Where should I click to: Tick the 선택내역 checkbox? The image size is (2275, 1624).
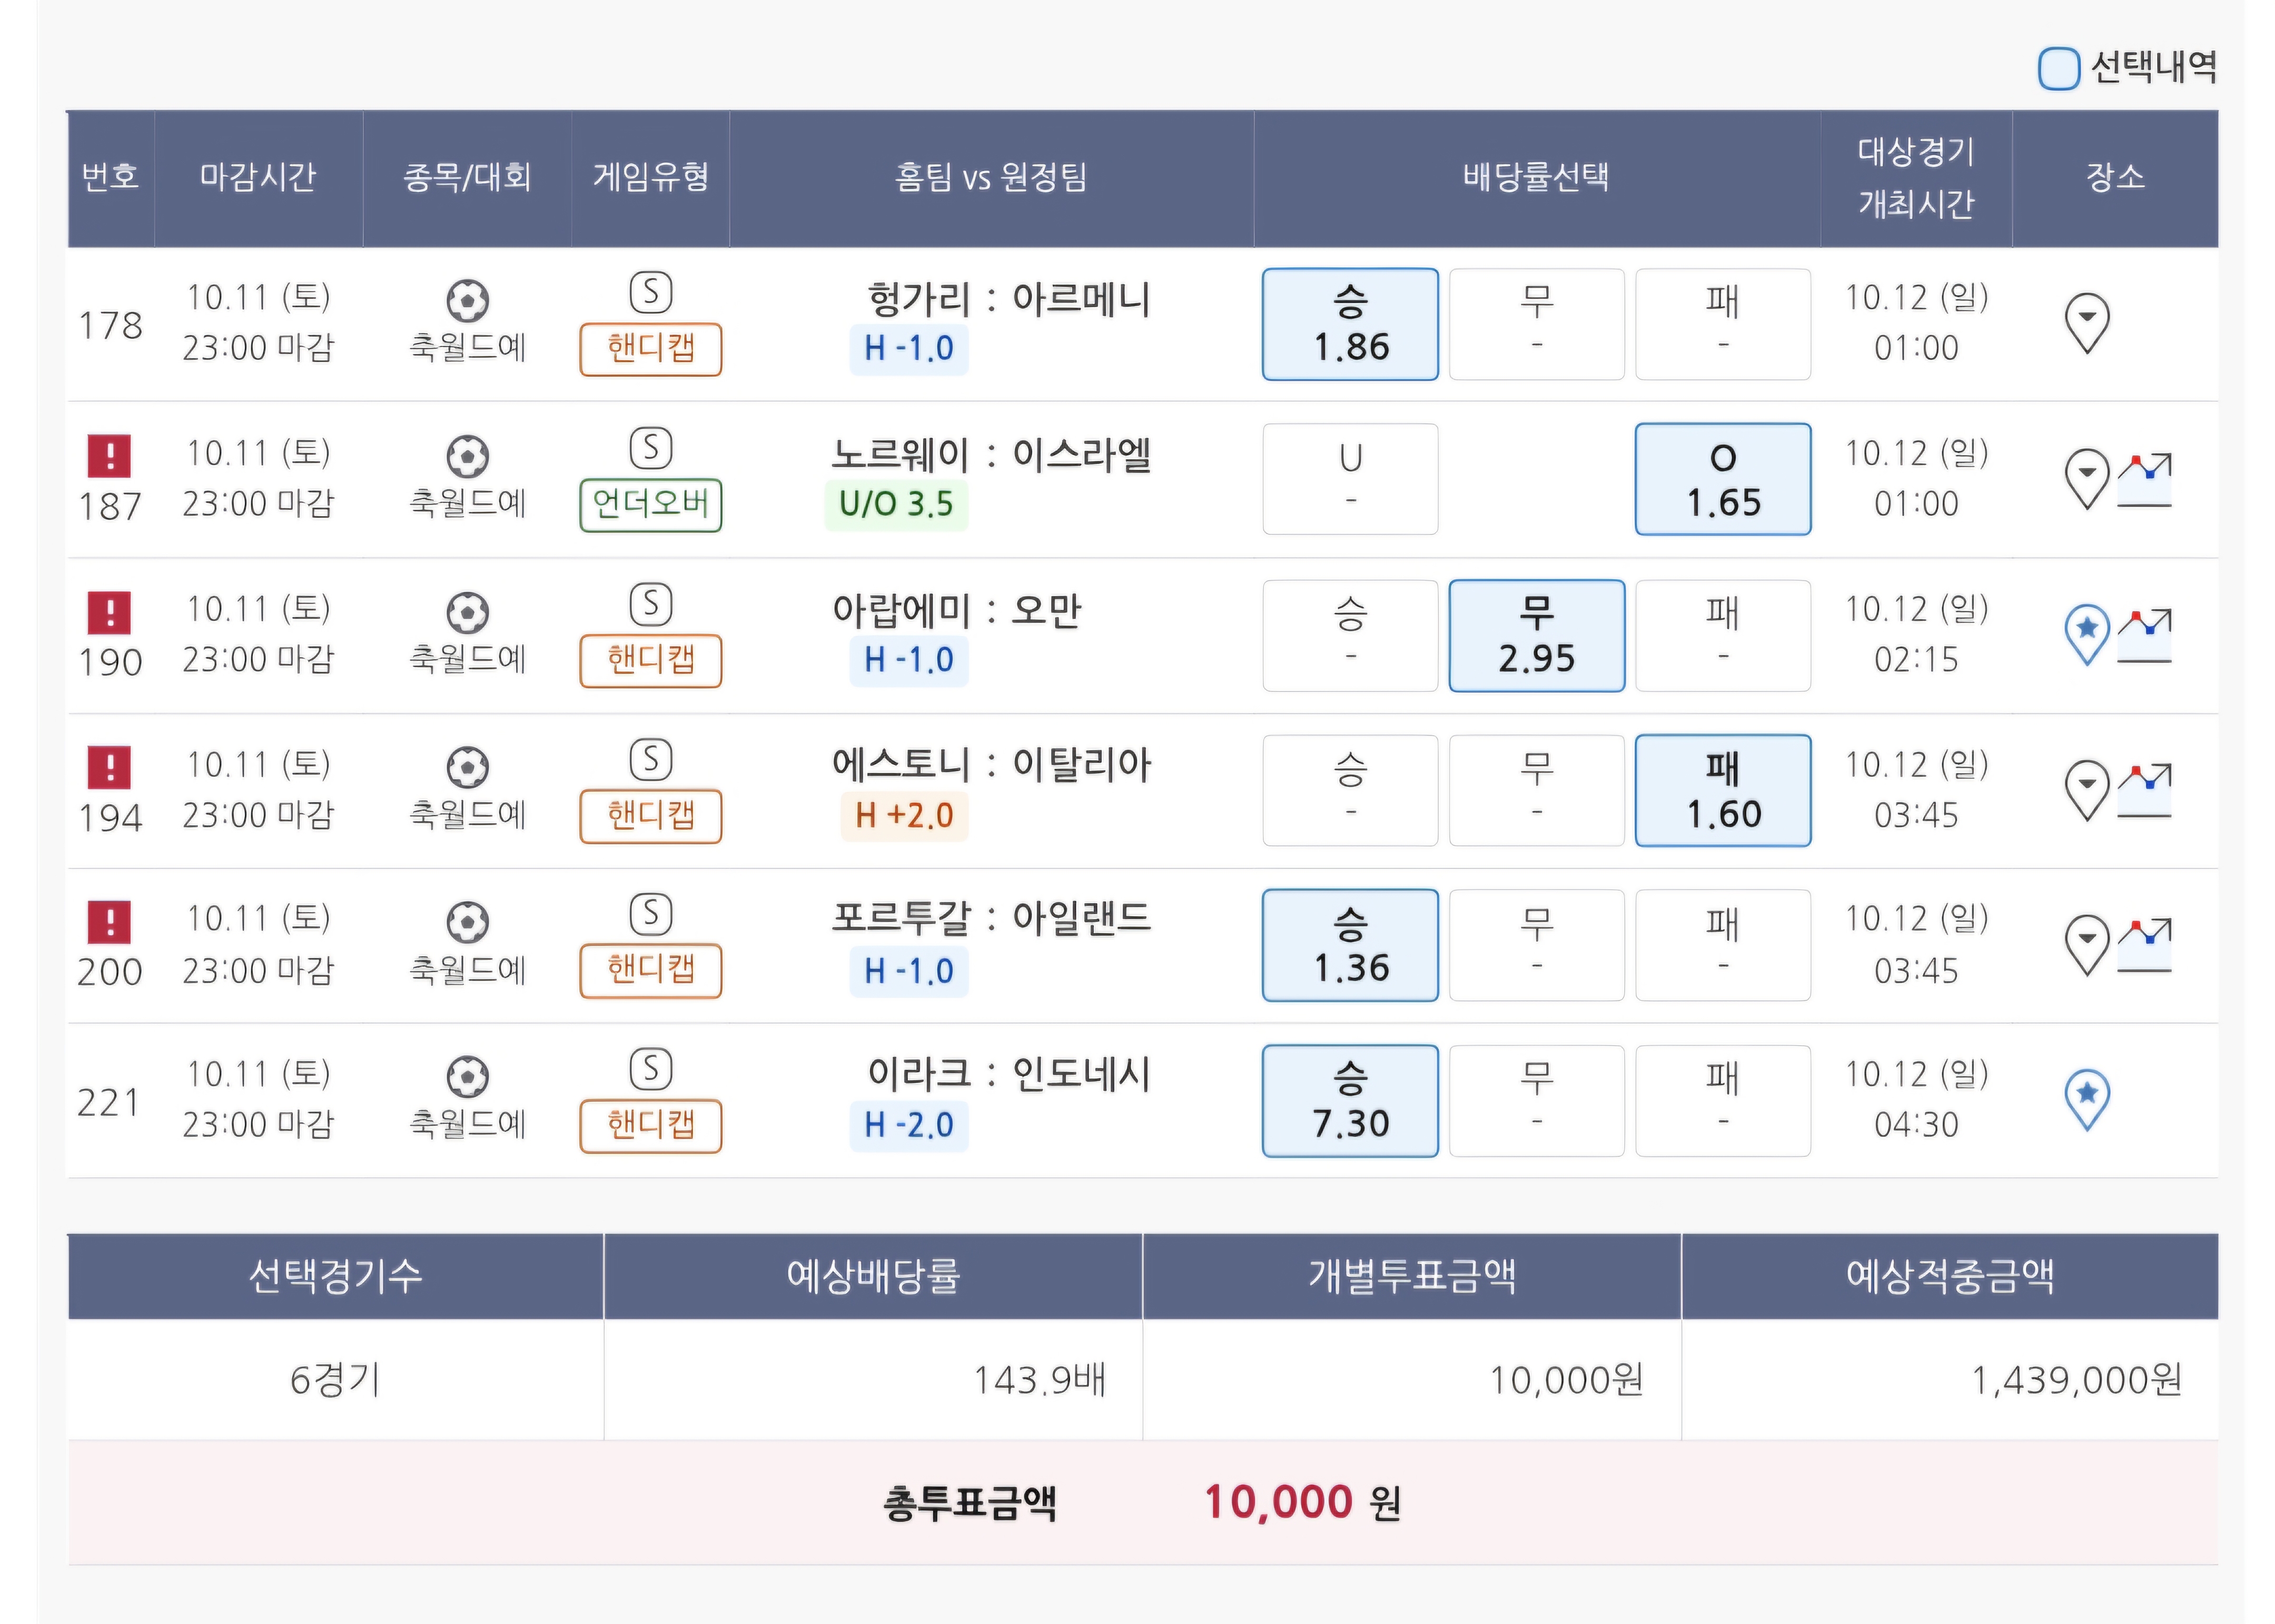tap(2058, 68)
